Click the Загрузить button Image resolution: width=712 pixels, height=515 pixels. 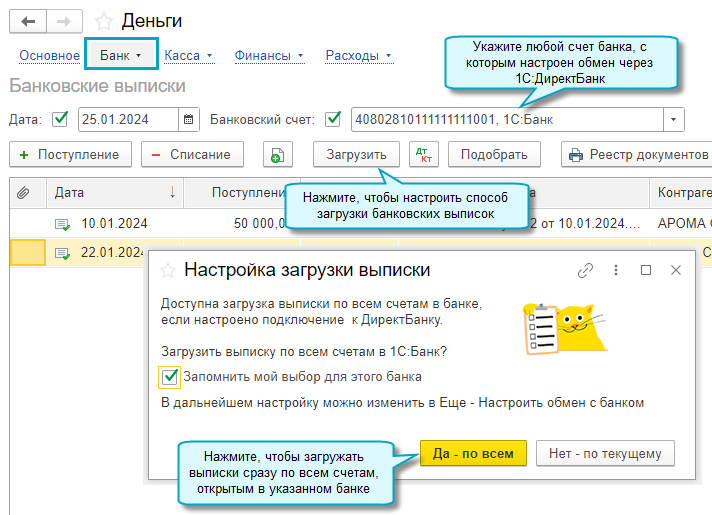356,155
